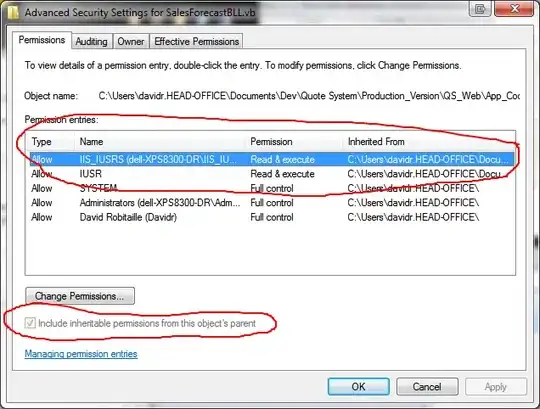This screenshot has width=540, height=409.
Task: Sort by the Name column header
Action: tap(160, 141)
